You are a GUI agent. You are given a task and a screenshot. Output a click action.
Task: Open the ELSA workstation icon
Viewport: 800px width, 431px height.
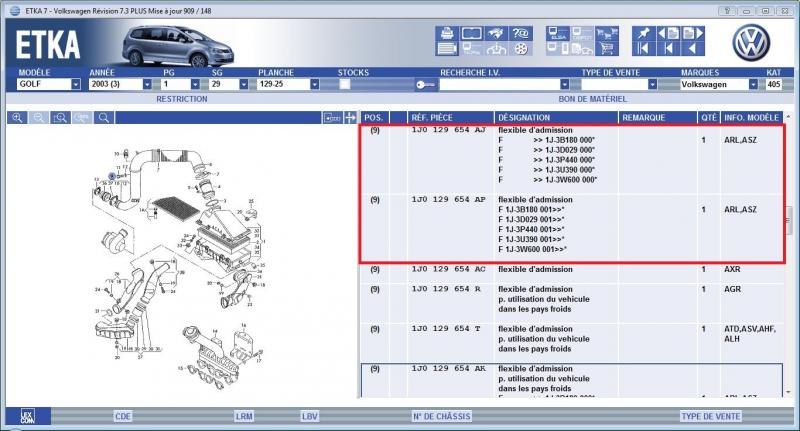(558, 34)
